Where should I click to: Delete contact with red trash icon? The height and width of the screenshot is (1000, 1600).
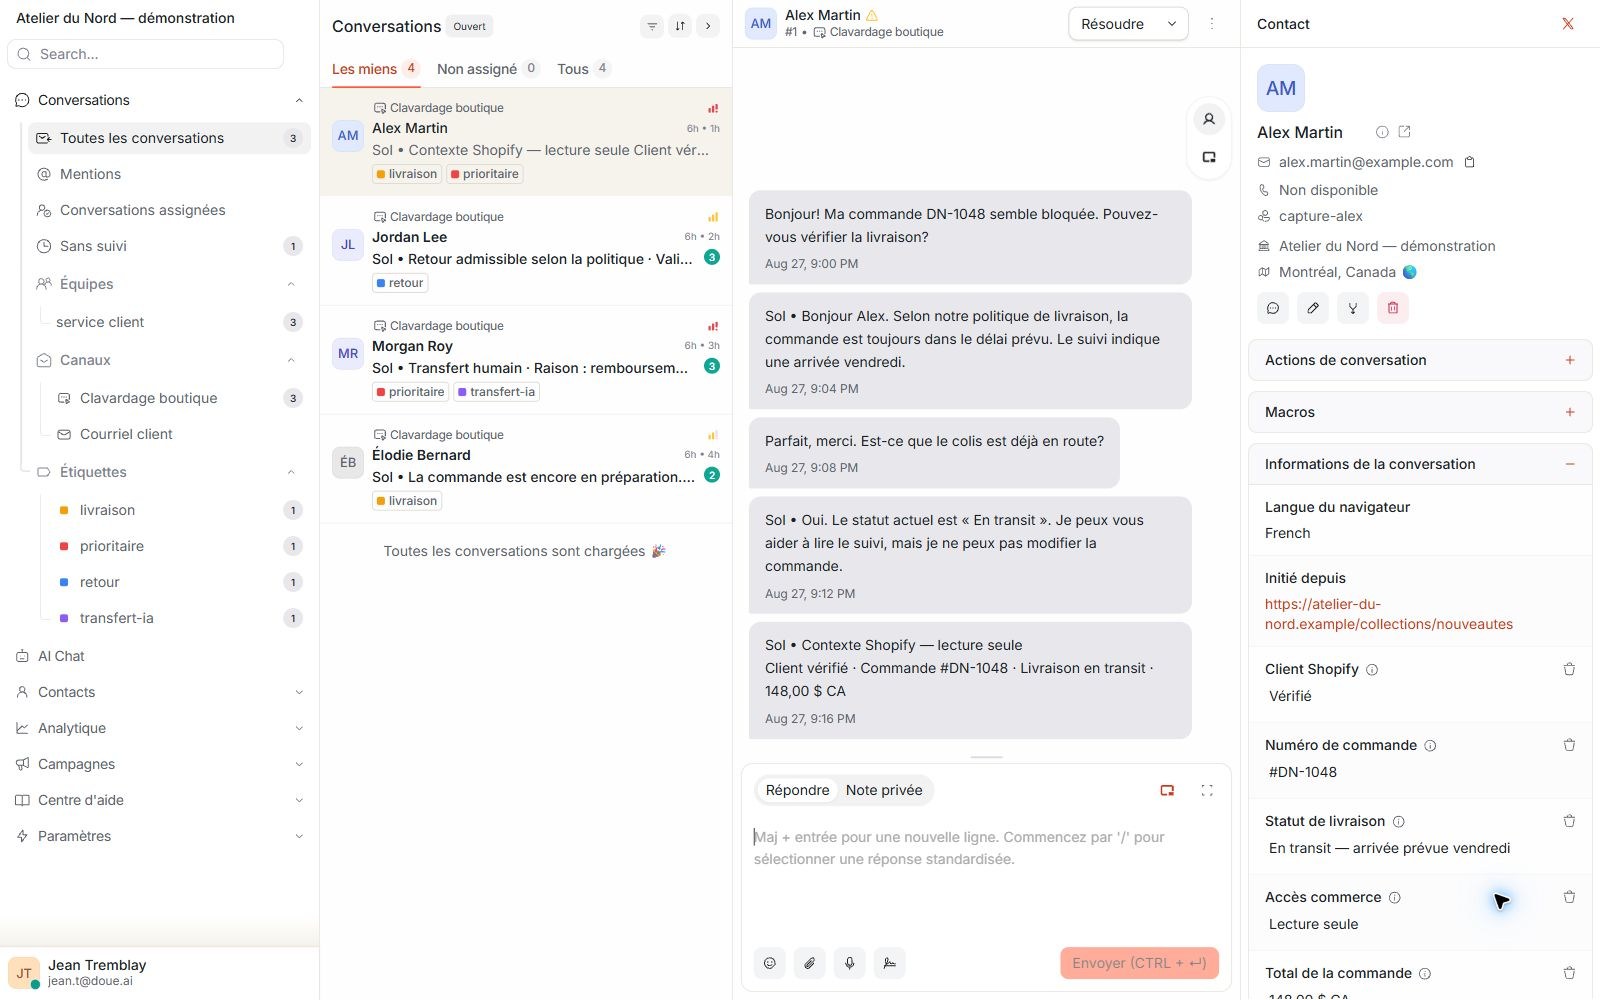coord(1393,308)
